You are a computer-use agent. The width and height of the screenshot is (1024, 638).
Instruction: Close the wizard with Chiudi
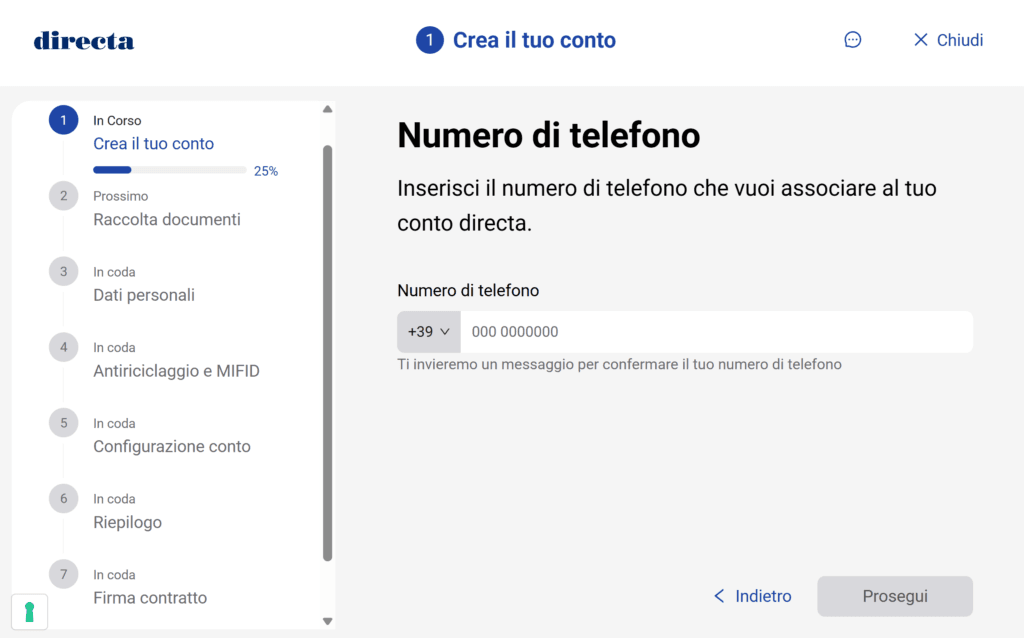point(948,40)
